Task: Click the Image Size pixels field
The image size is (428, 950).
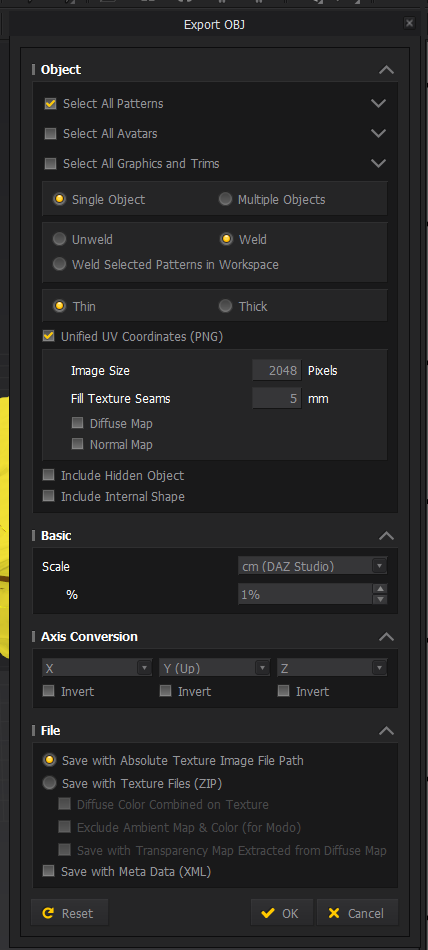Action: click(x=276, y=370)
